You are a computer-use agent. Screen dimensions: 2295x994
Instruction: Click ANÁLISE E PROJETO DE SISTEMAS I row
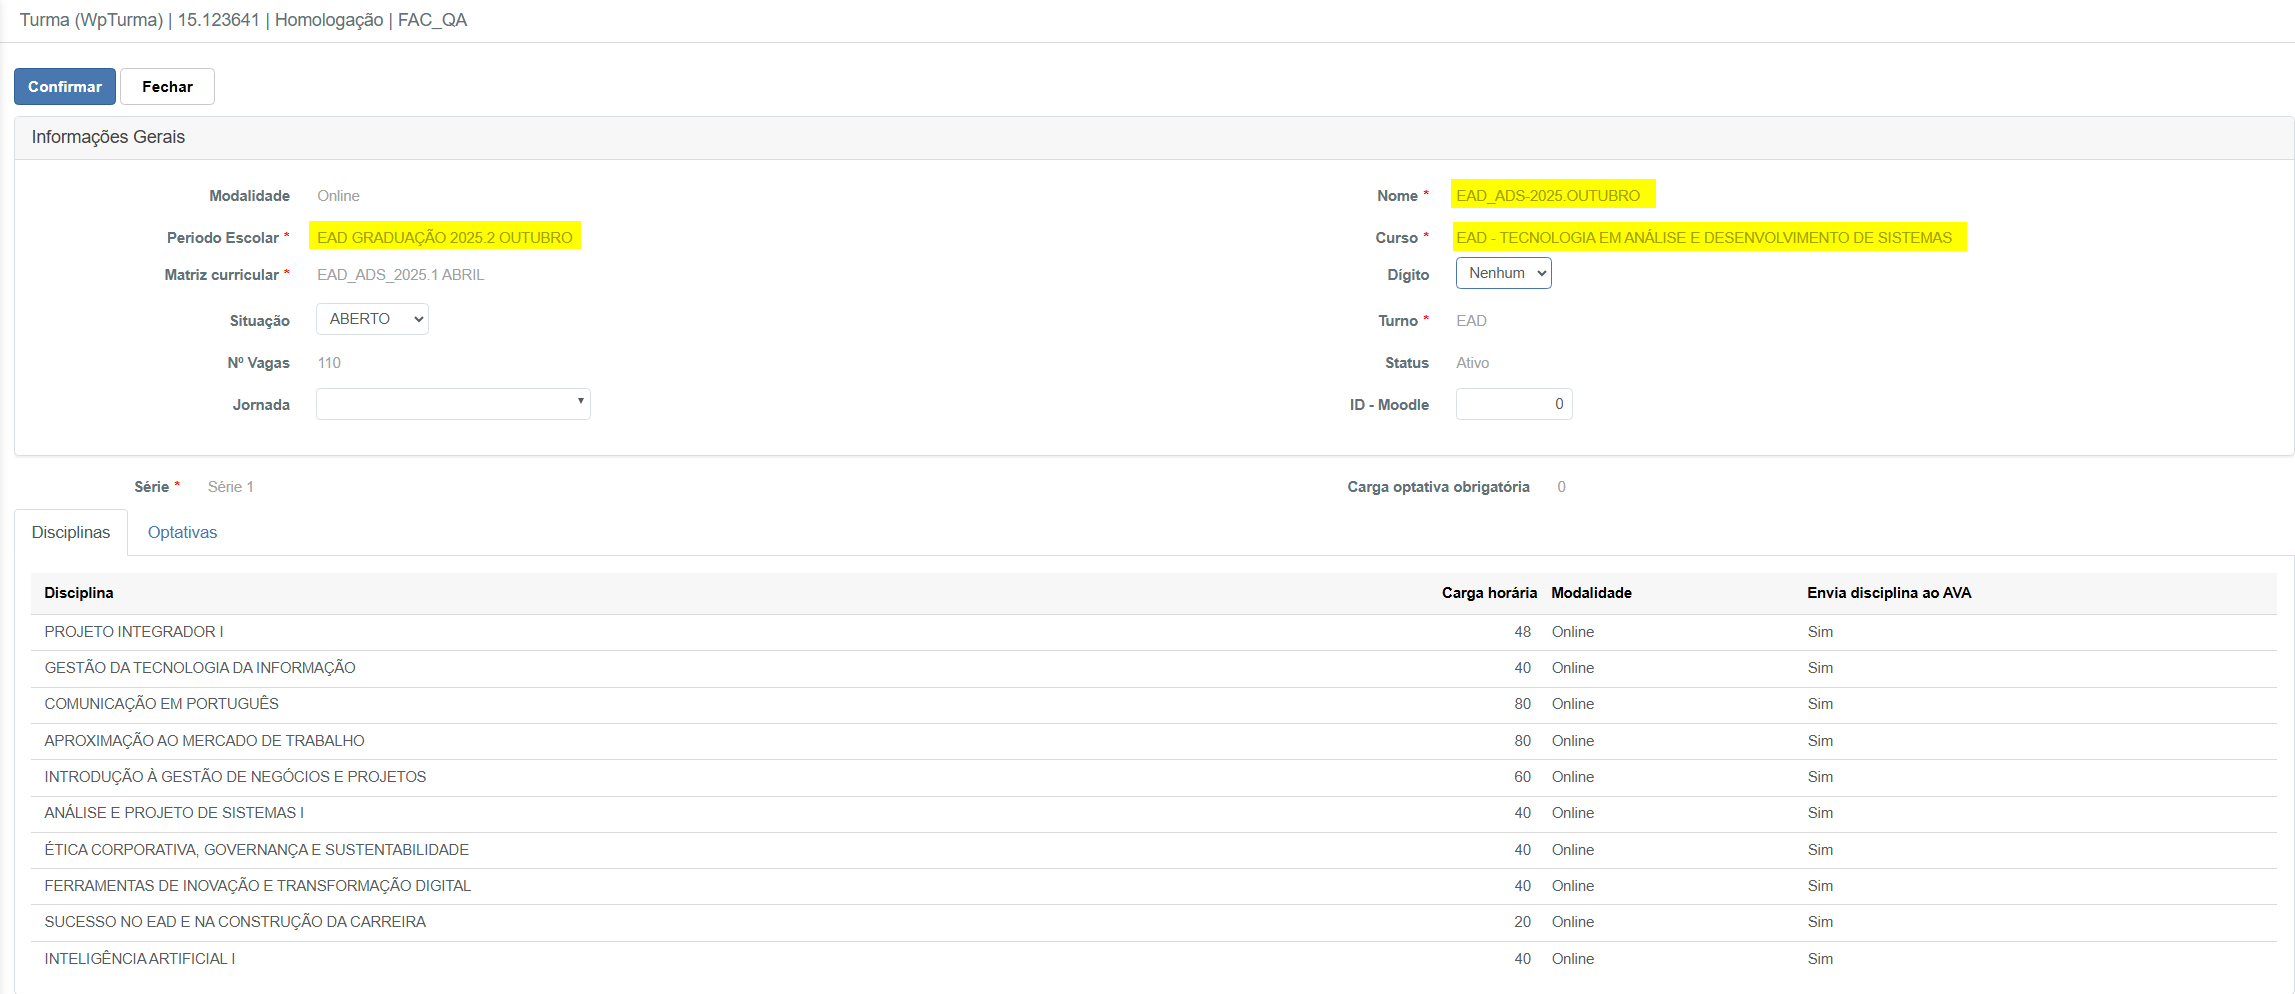coord(174,813)
